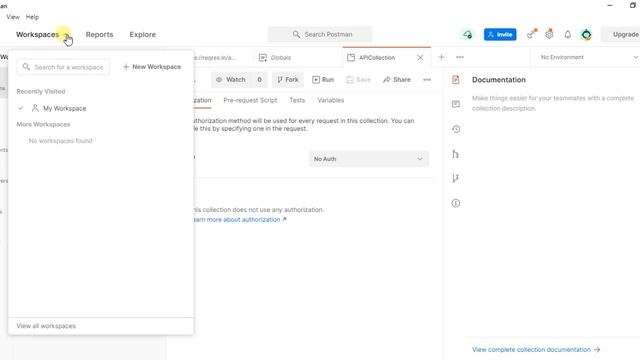This screenshot has width=640, height=360.
Task: Close the APICollection tab
Action: tap(420, 58)
